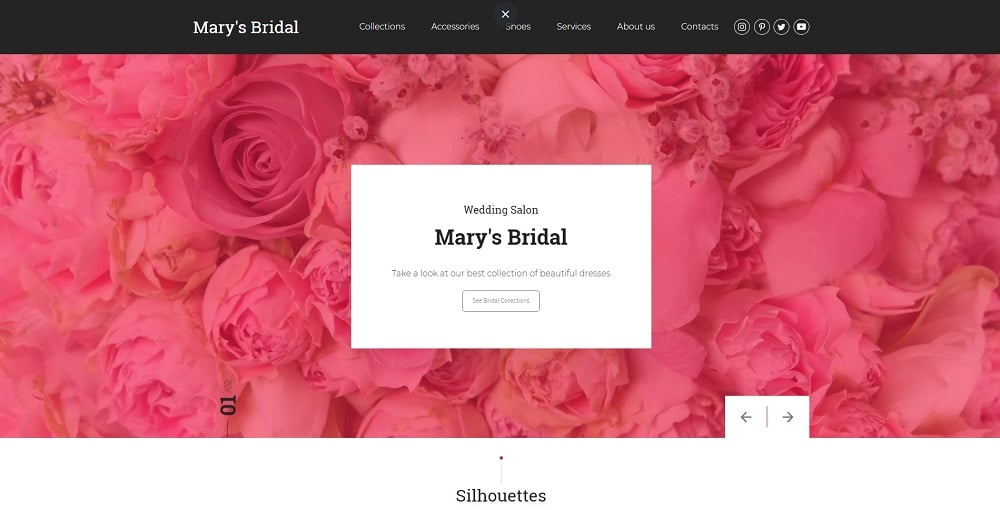Click the Mary's Bridal hero card title

coord(501,237)
